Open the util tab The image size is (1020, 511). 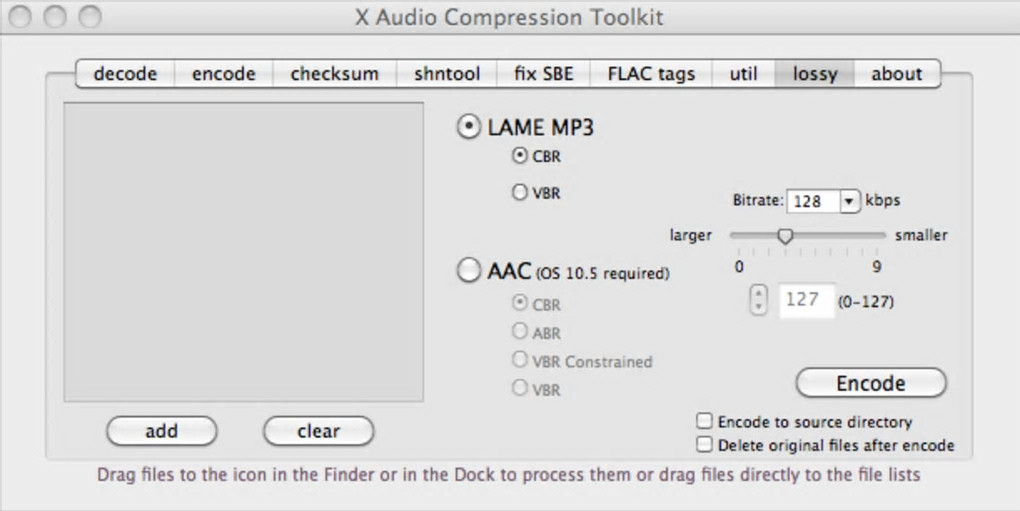pyautogui.click(x=743, y=74)
